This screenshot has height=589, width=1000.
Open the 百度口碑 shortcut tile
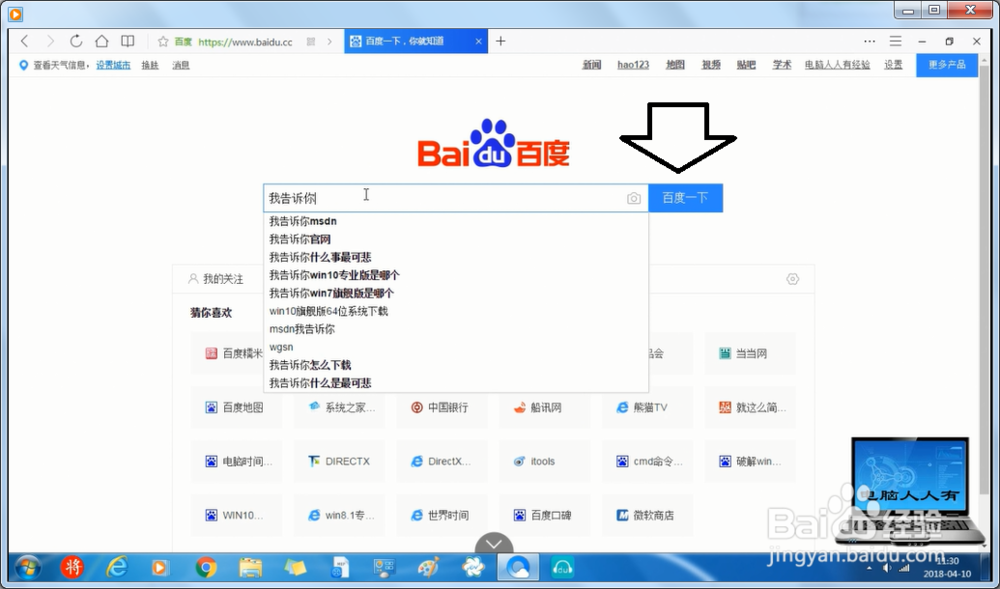pos(544,515)
